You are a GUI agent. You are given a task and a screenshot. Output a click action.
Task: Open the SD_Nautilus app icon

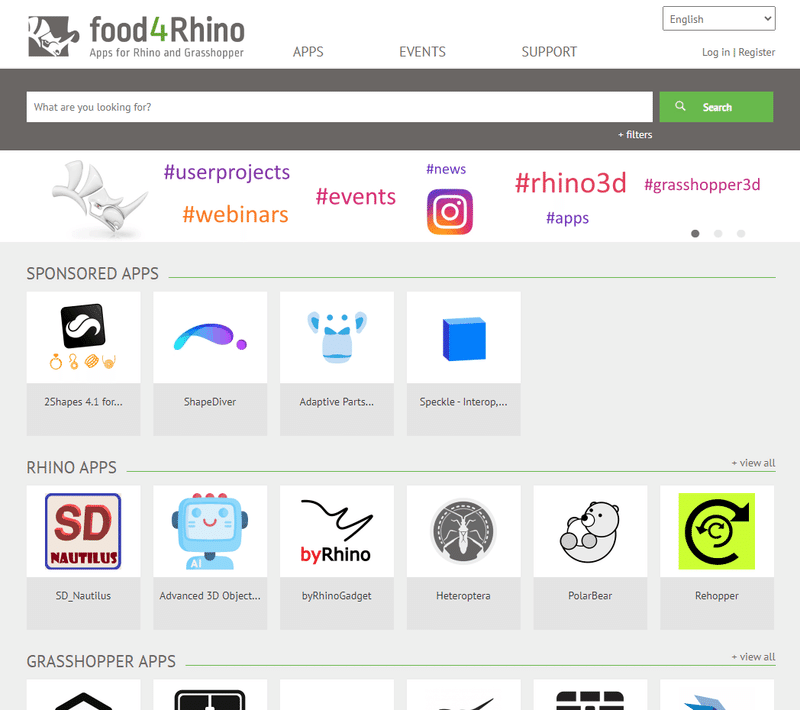pyautogui.click(x=83, y=531)
